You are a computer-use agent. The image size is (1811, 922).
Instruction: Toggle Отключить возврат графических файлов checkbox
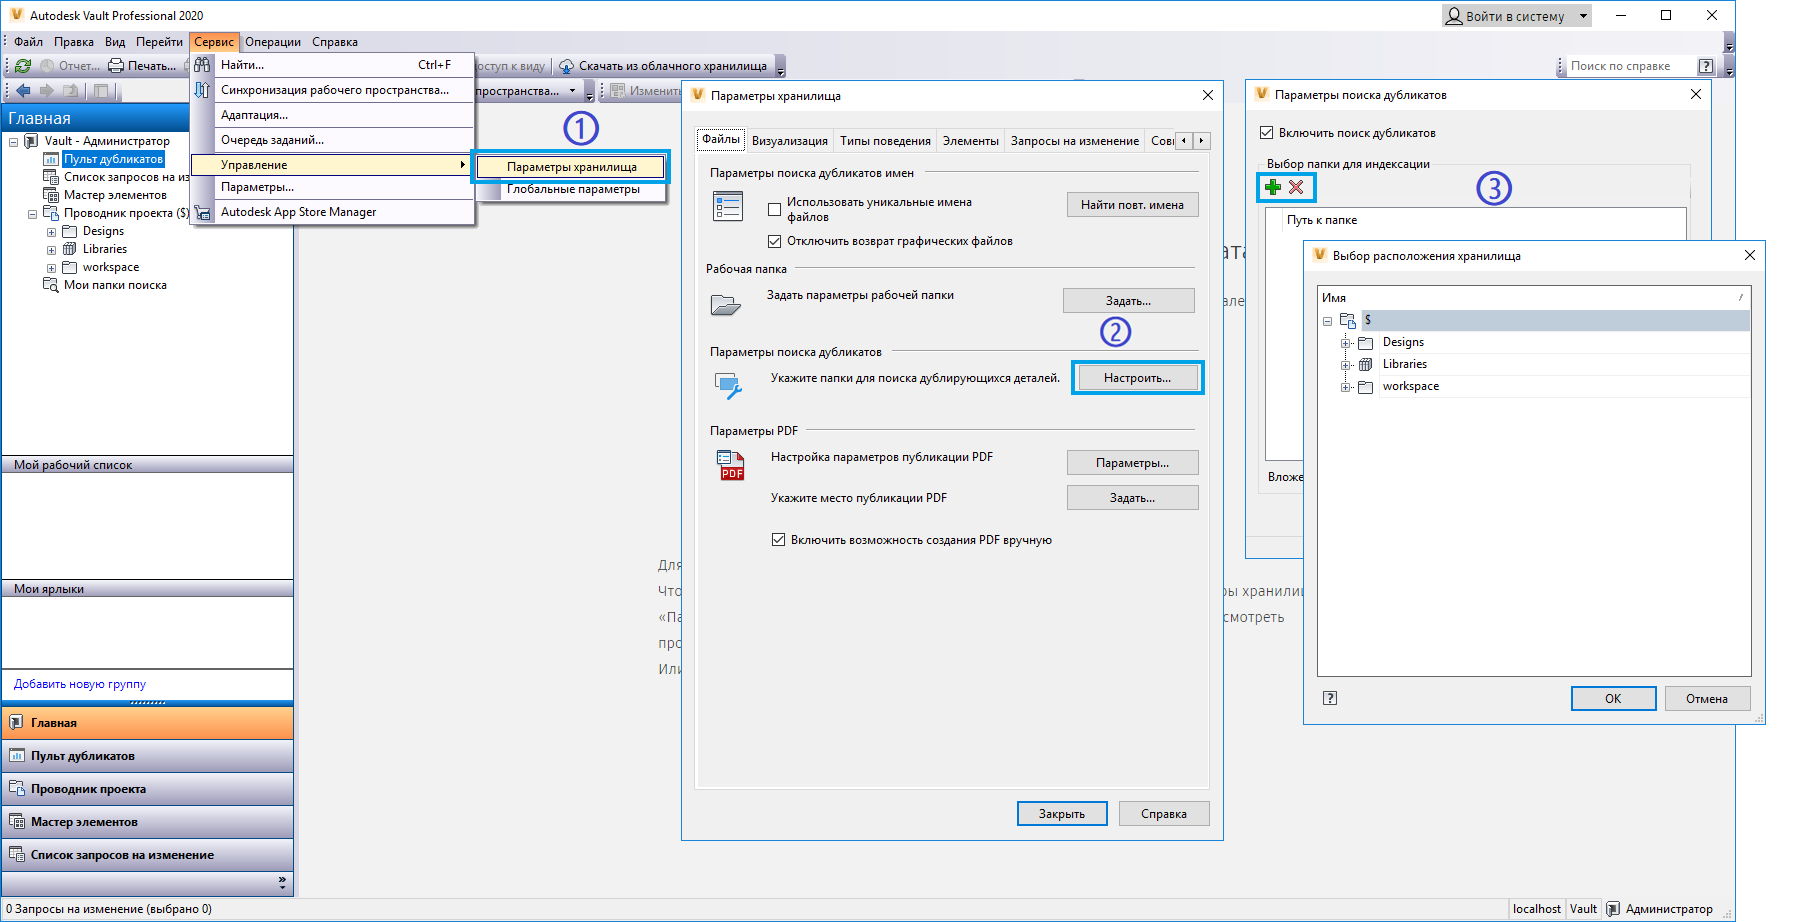tap(774, 241)
